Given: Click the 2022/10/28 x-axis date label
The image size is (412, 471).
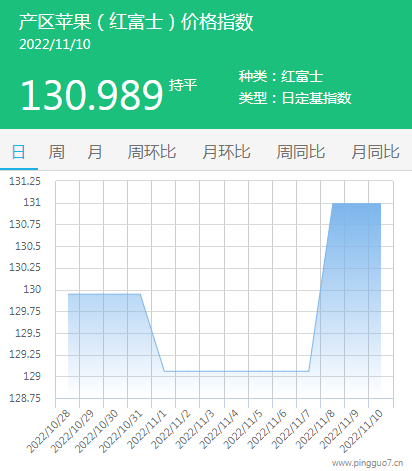Looking at the screenshot, I should (x=49, y=431).
